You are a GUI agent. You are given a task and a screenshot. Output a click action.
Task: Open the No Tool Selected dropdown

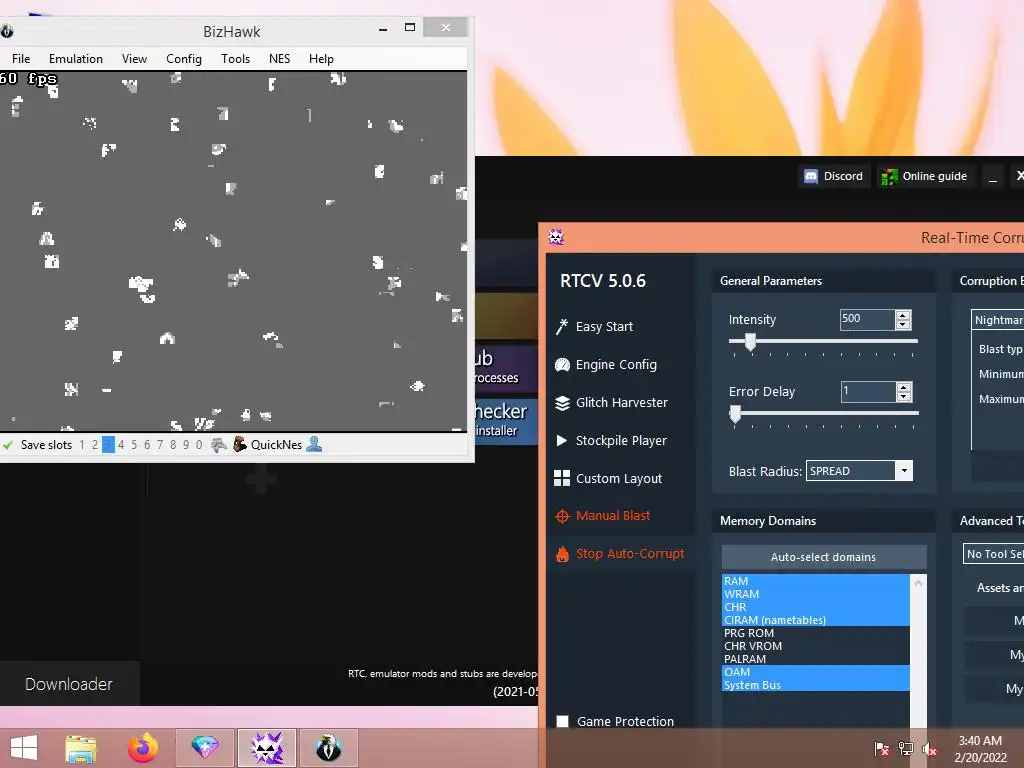coord(993,554)
